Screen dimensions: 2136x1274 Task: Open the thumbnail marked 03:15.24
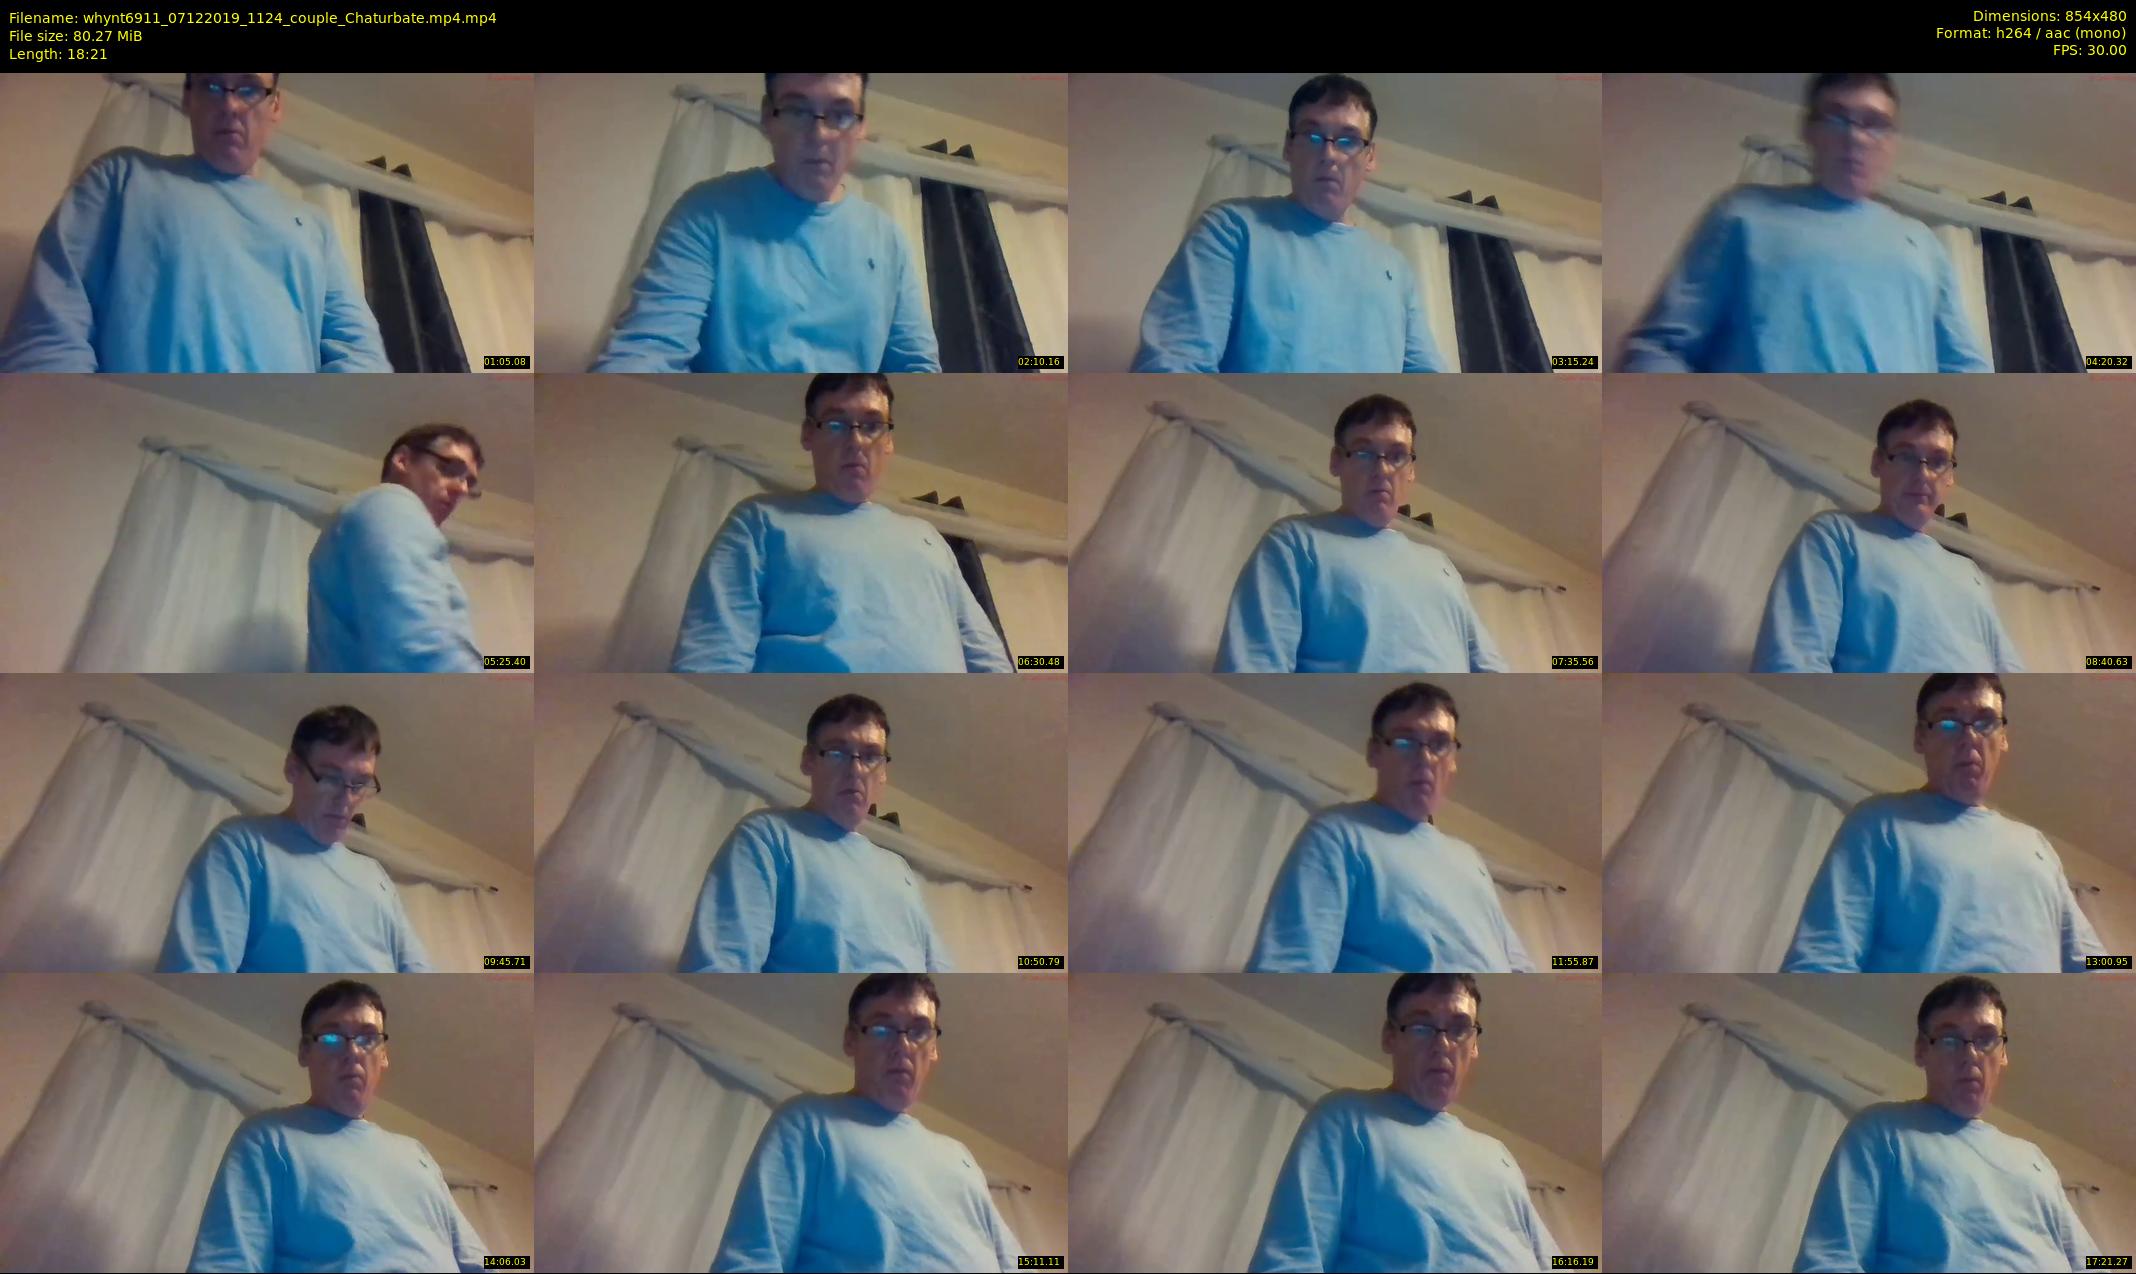pyautogui.click(x=1334, y=222)
